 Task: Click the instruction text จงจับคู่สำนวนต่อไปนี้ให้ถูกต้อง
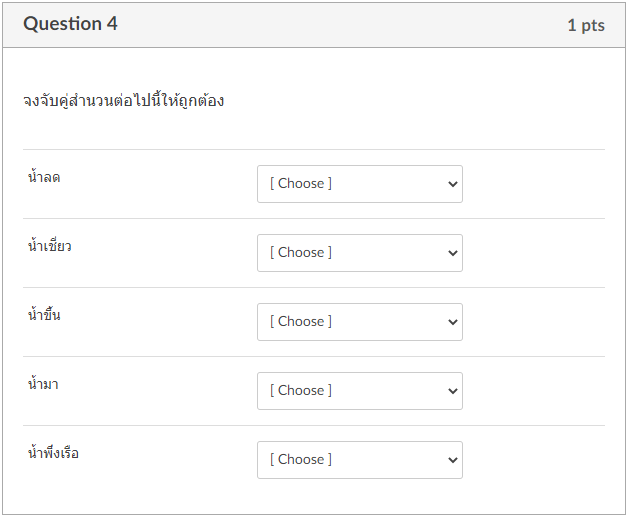point(123,101)
